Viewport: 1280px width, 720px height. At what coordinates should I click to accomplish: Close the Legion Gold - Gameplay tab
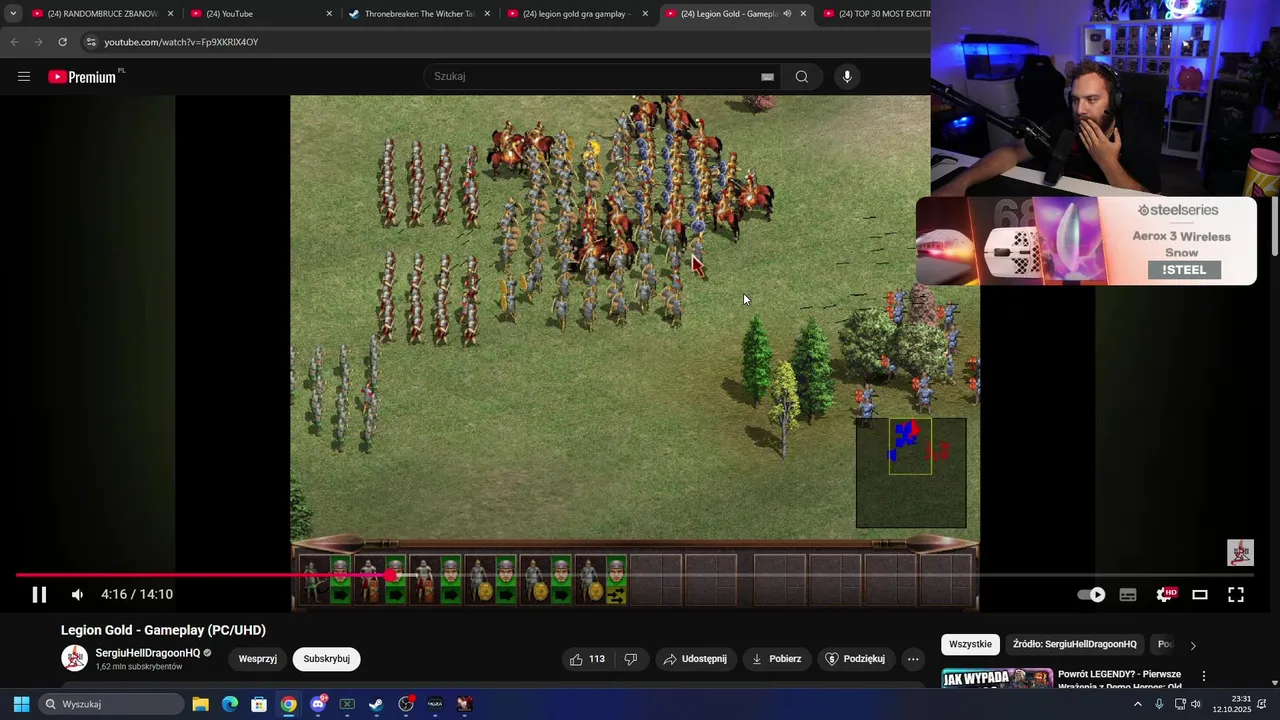(x=803, y=14)
